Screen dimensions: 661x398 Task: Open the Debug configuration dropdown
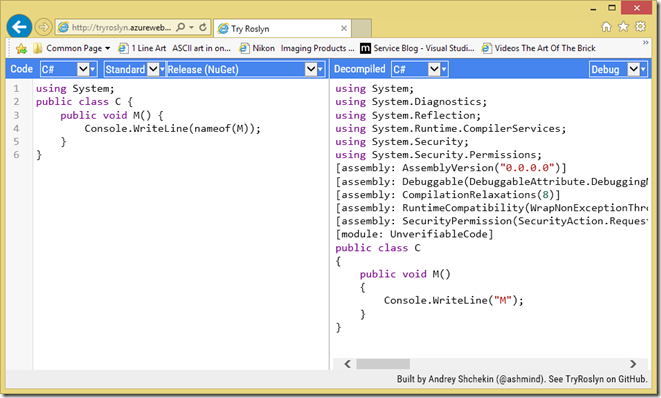[618, 69]
